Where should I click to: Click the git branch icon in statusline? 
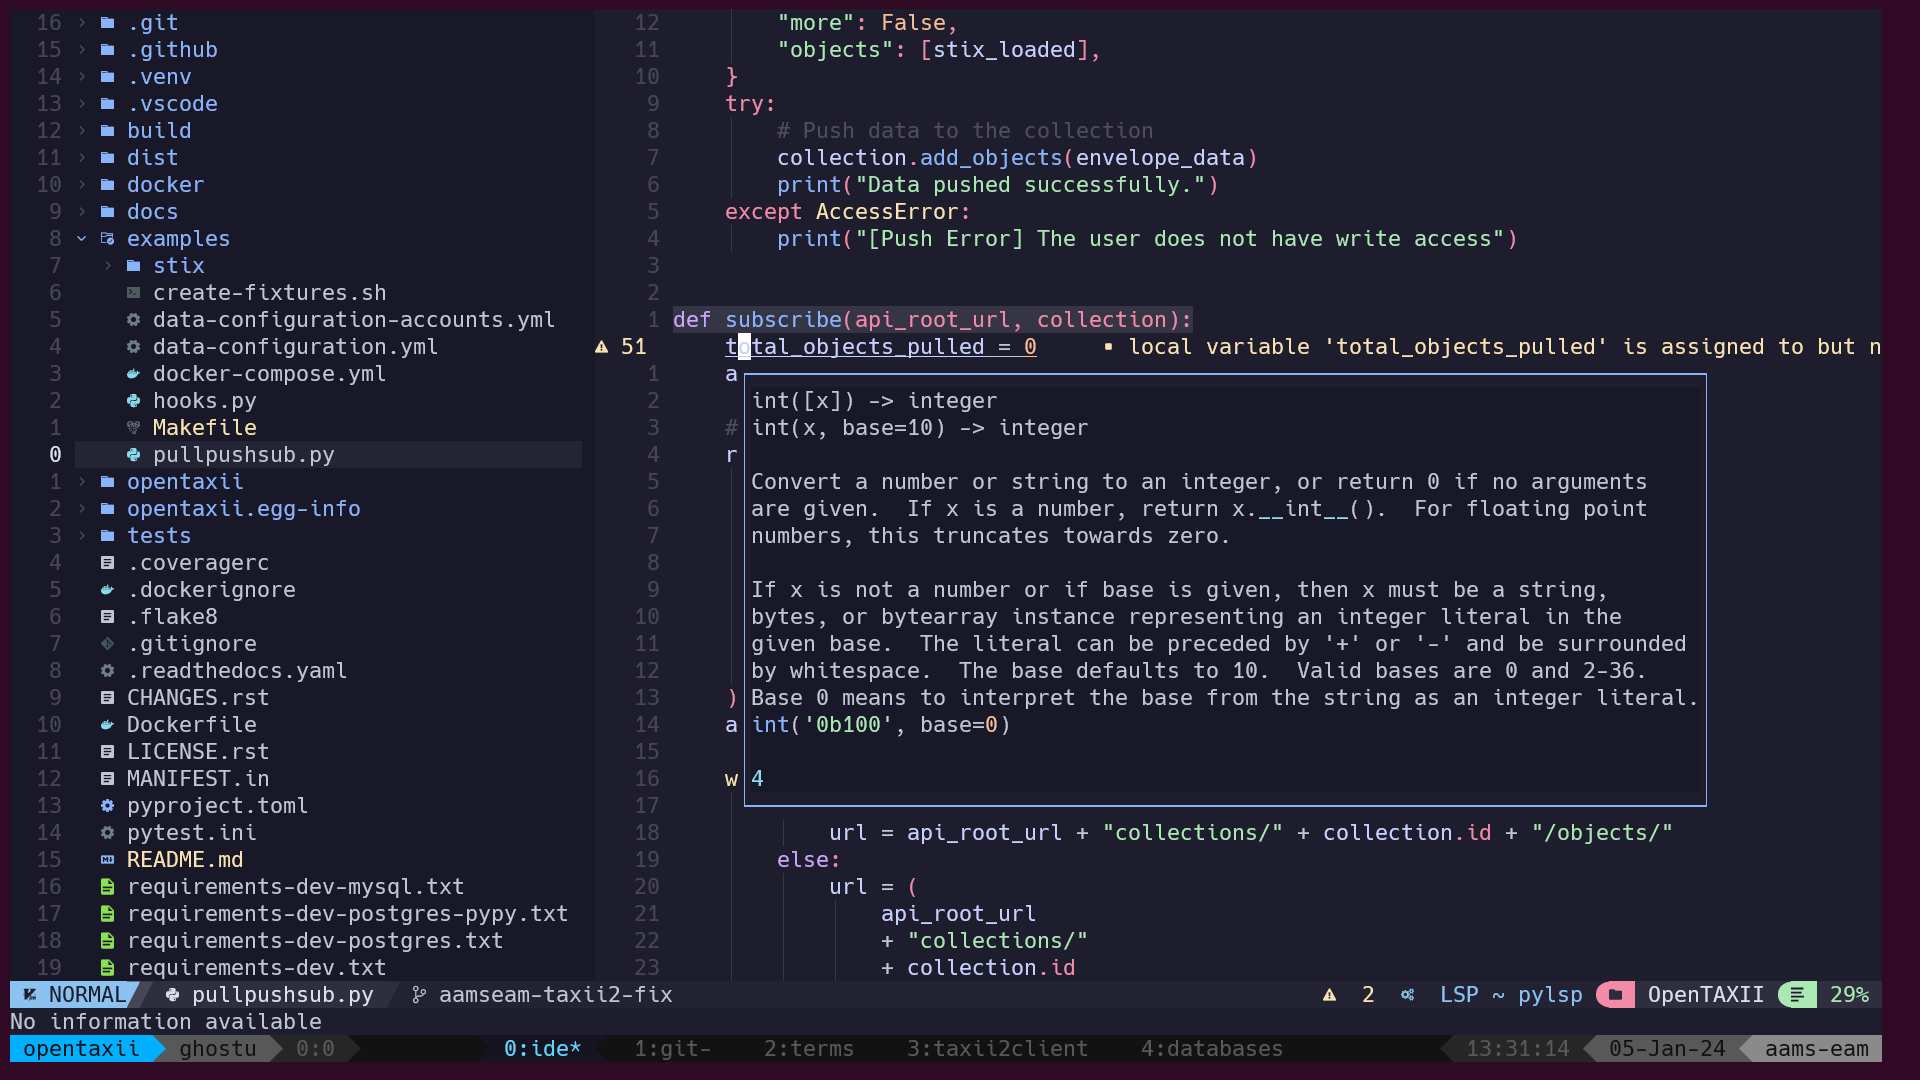[x=419, y=995]
